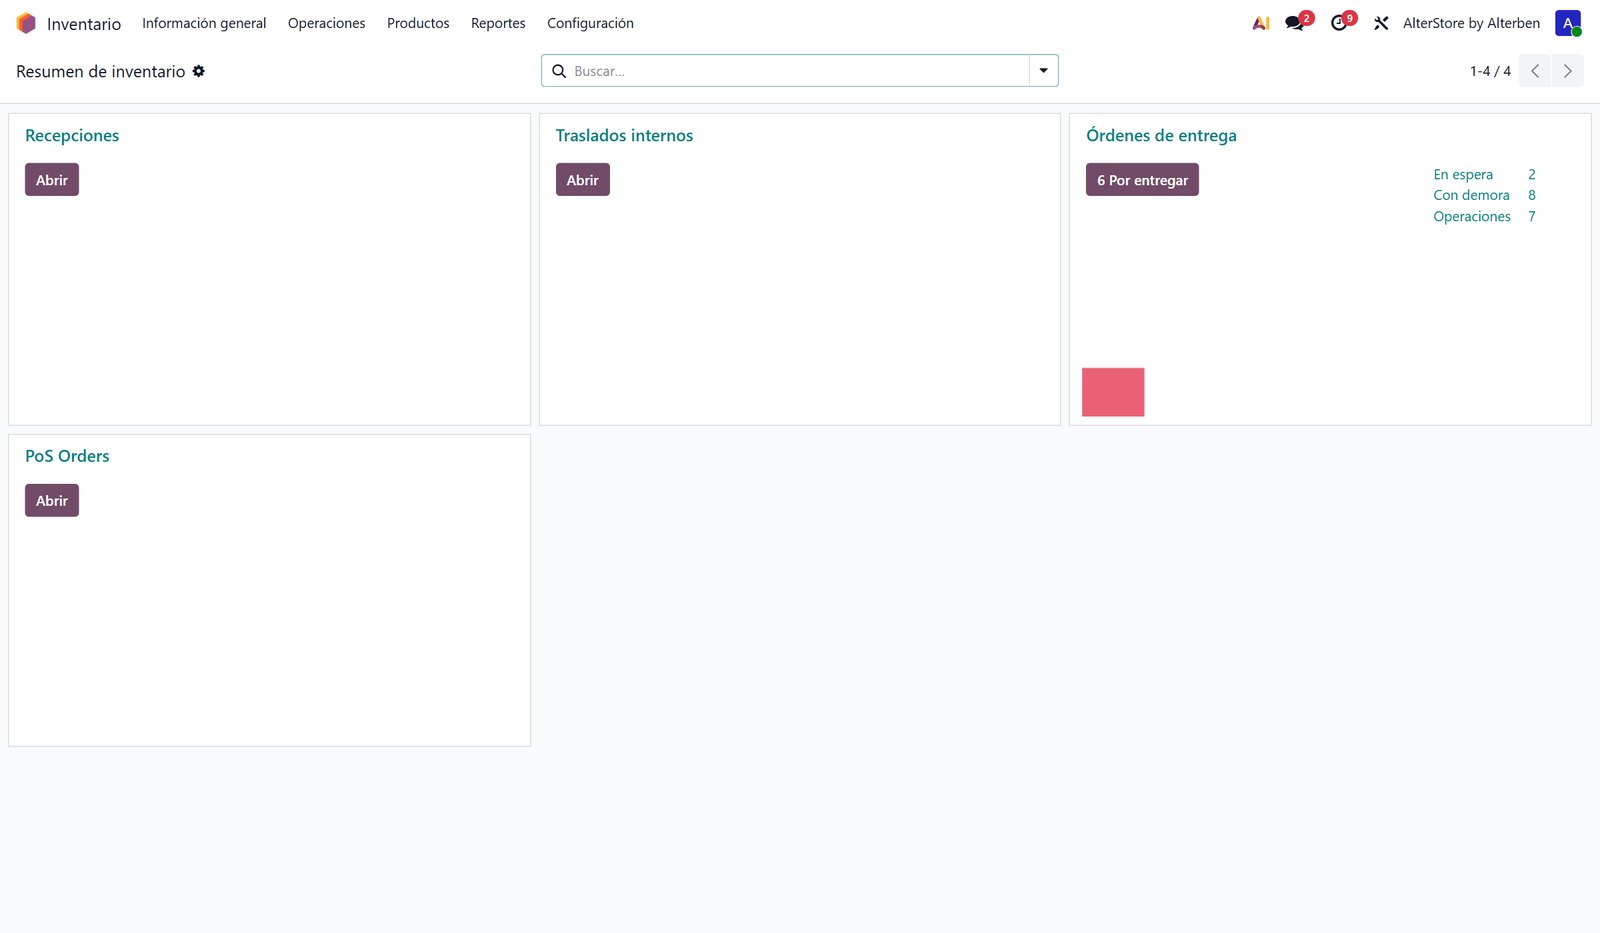This screenshot has width=1600, height=933.
Task: Open the AI assistant icon in top bar
Action: tap(1261, 23)
